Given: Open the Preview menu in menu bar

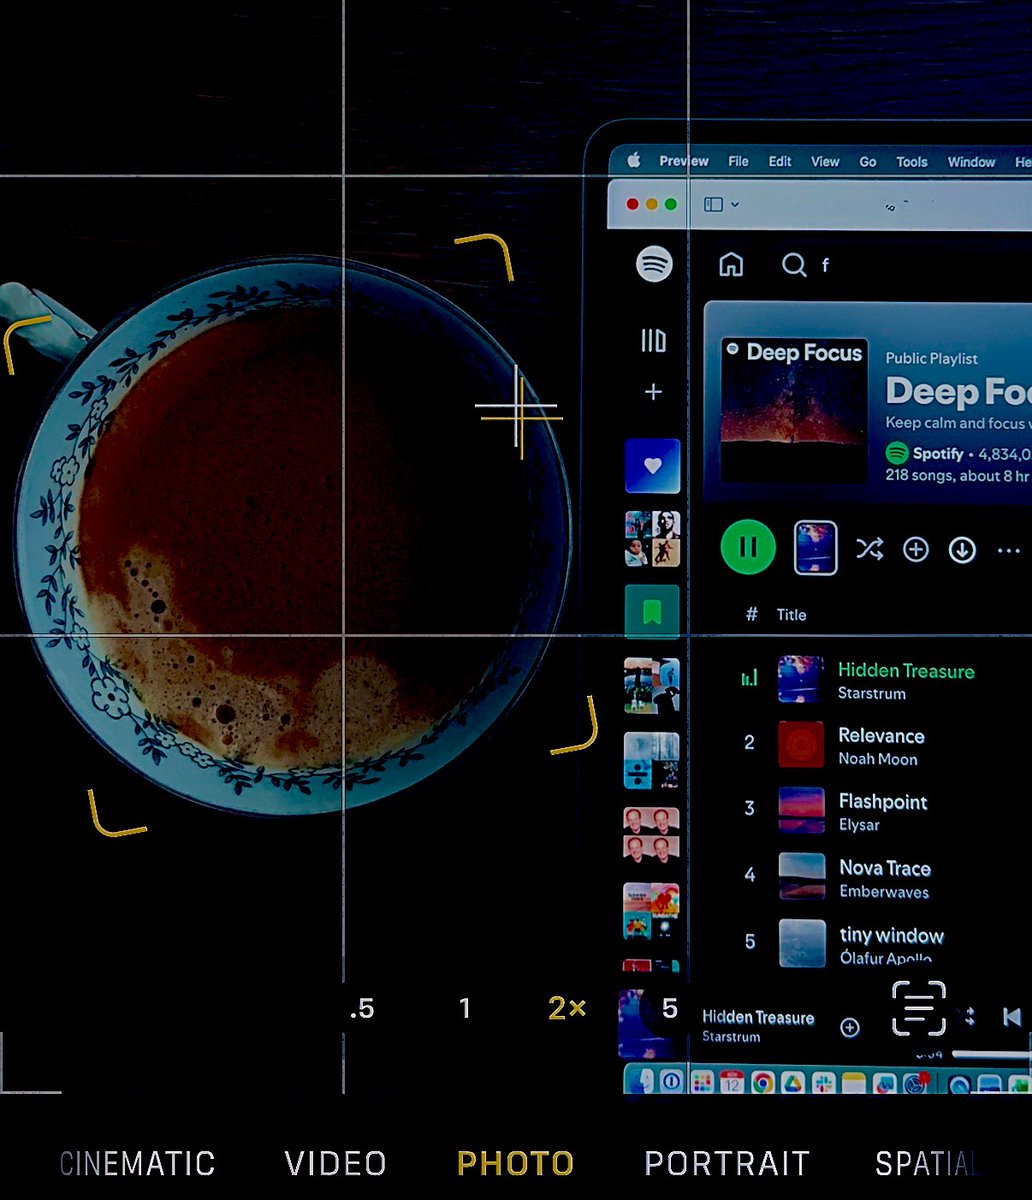Looking at the screenshot, I should (684, 161).
